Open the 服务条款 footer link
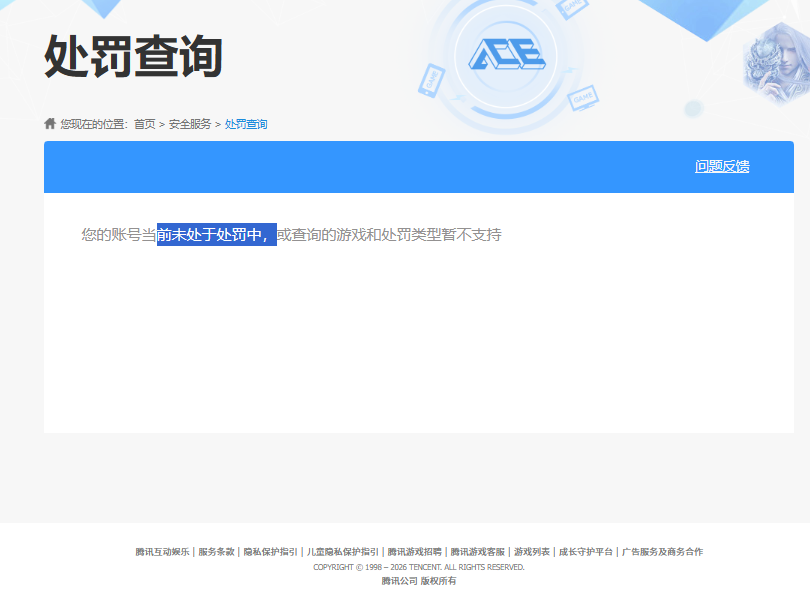The height and width of the screenshot is (609, 810). pos(216,552)
